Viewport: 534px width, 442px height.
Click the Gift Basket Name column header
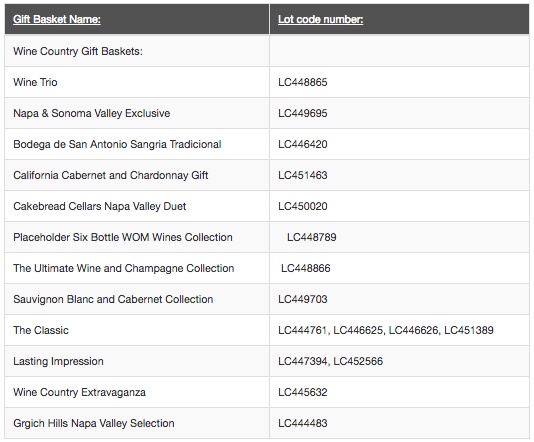[57, 19]
